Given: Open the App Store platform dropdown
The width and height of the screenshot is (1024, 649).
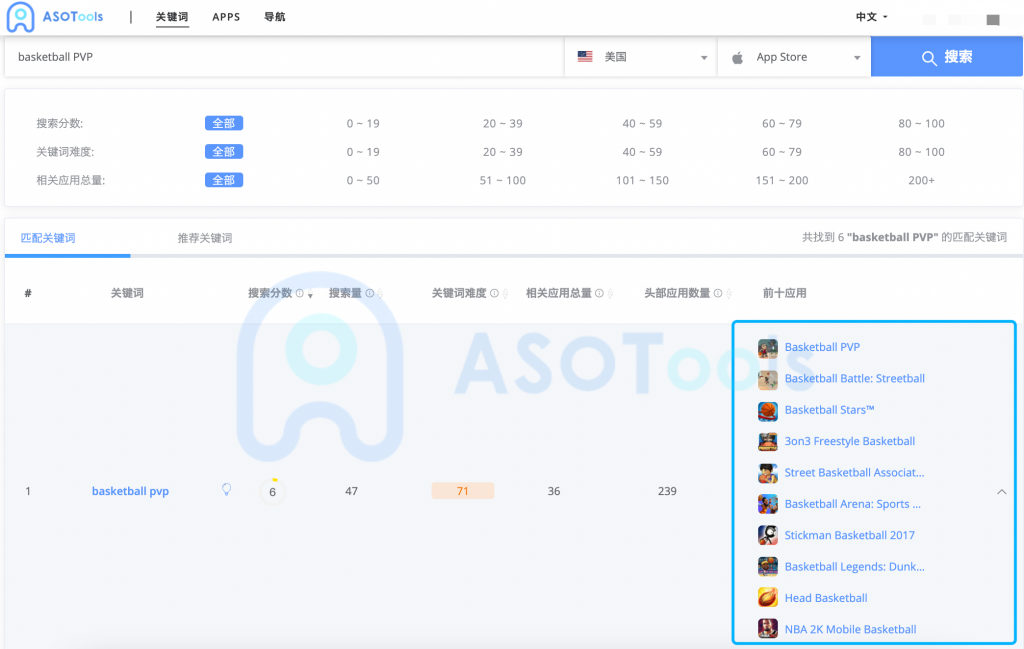Looking at the screenshot, I should (795, 57).
